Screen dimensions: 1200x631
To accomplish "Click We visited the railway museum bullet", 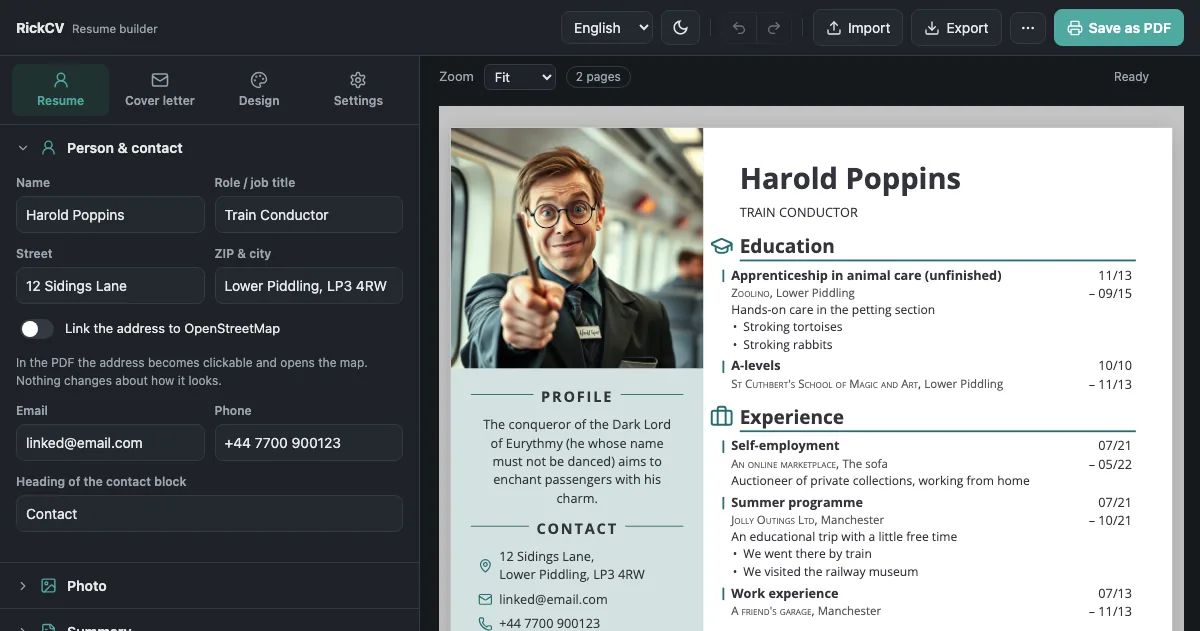I will [x=830, y=572].
